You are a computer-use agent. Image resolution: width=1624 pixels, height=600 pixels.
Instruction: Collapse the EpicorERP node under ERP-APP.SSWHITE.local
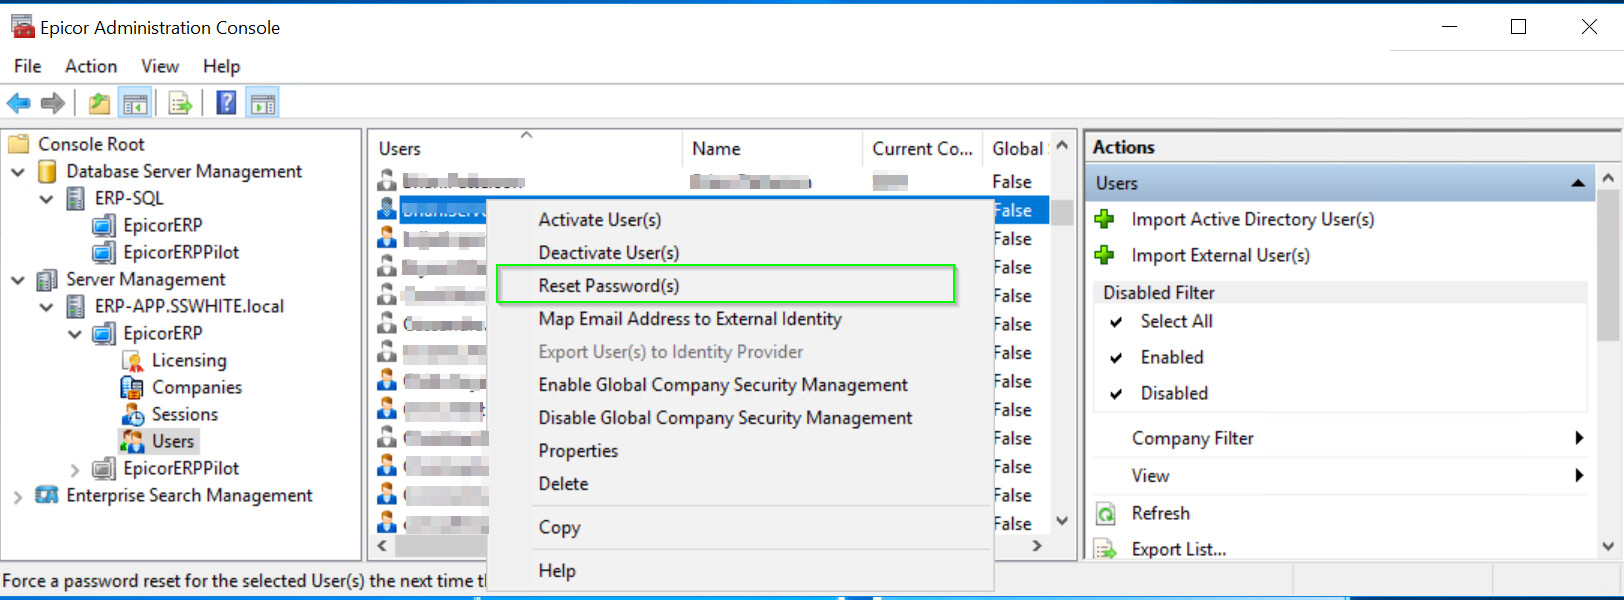[x=75, y=334]
